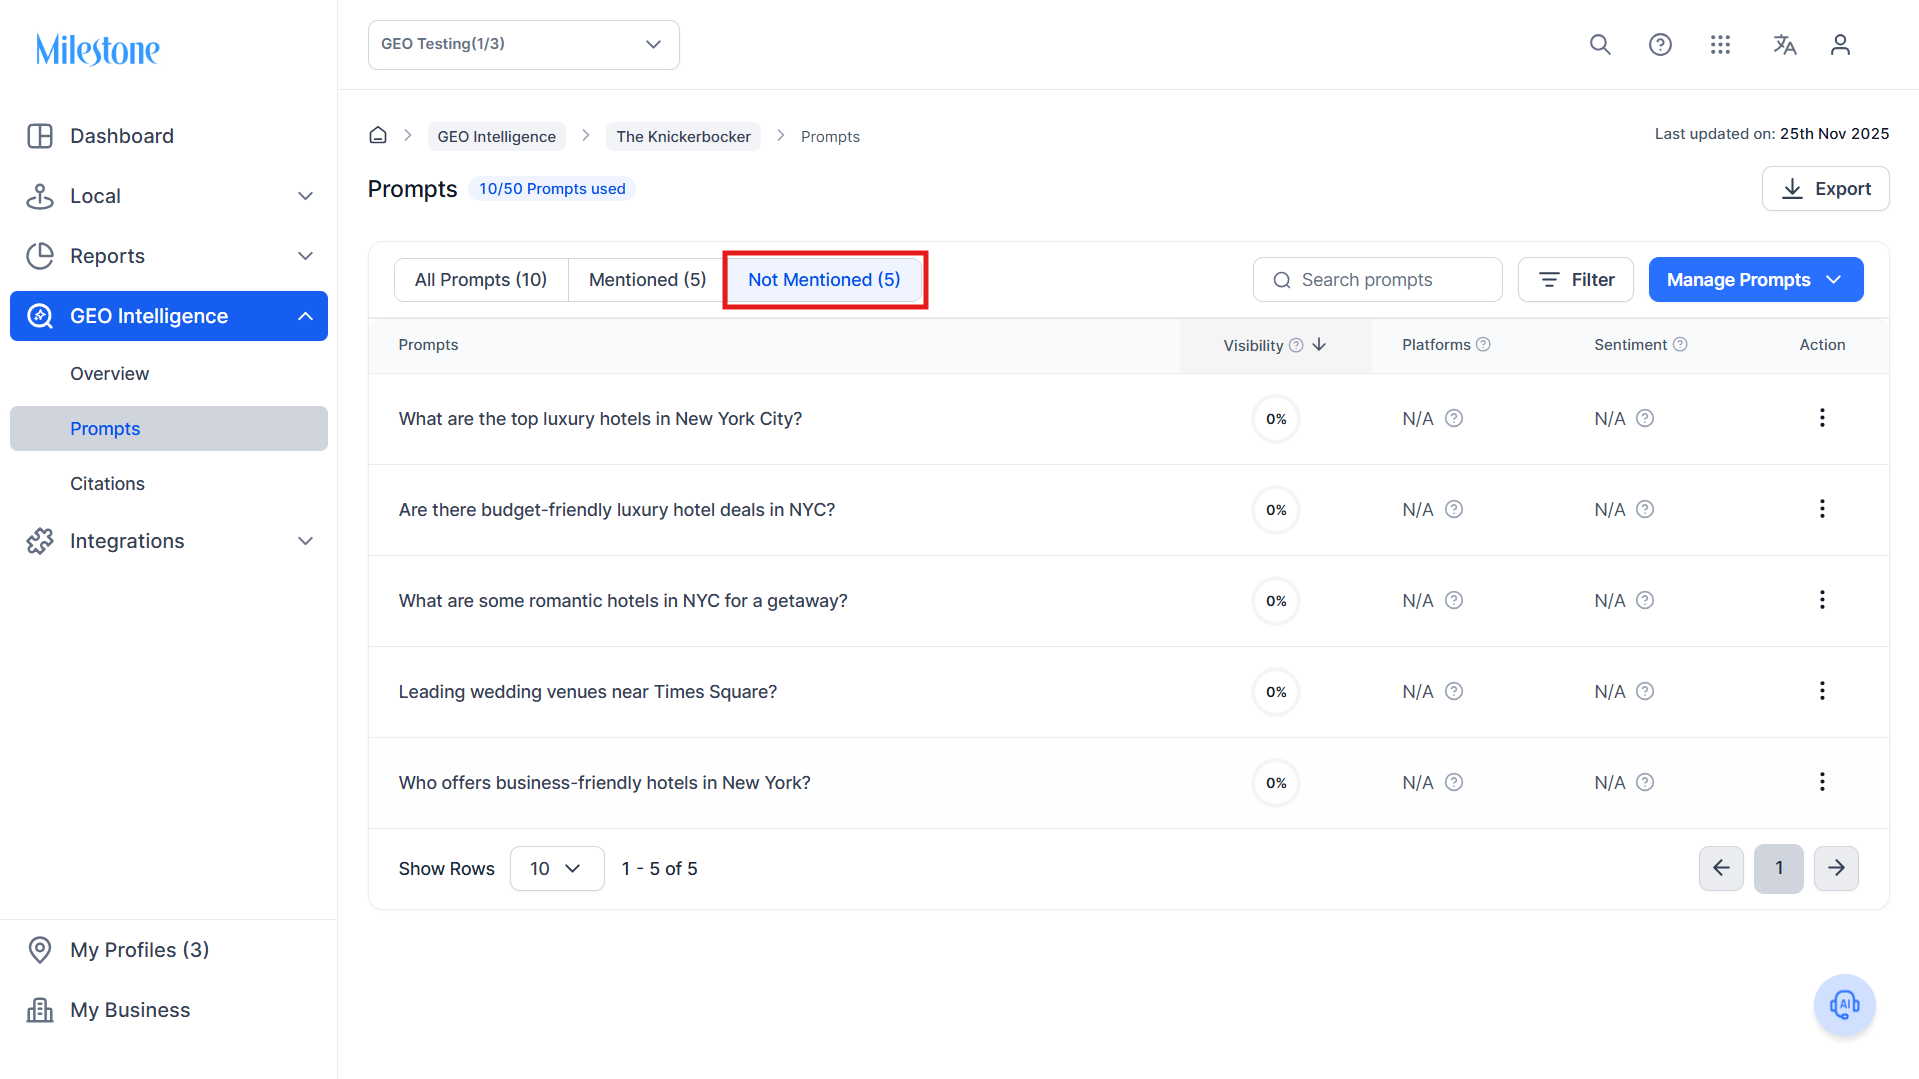Expand the Local sidebar section
1919x1079 pixels.
click(169, 196)
